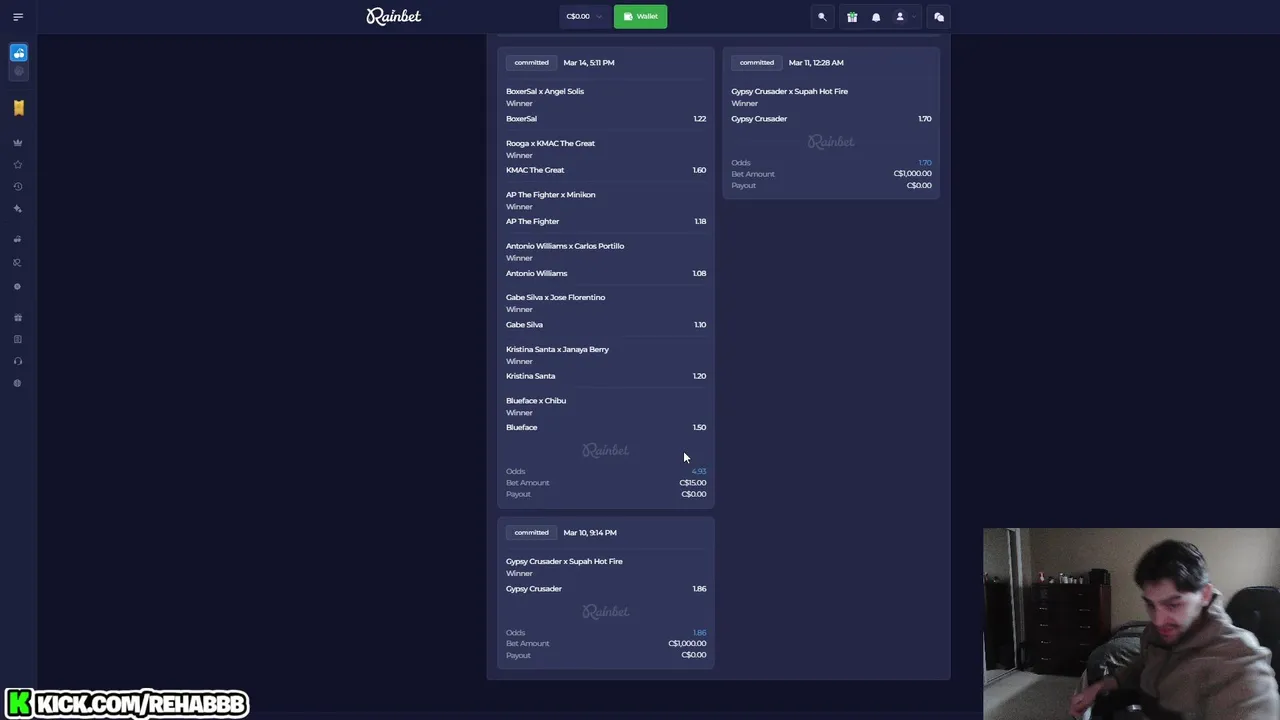Open the user profile avatar

point(899,17)
